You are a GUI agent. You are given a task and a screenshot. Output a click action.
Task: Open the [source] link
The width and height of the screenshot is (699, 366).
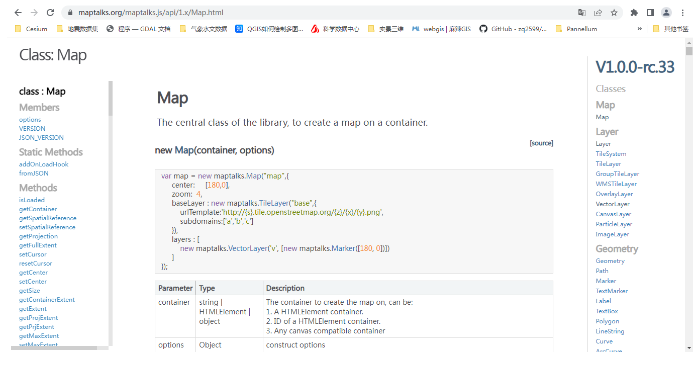(x=541, y=143)
